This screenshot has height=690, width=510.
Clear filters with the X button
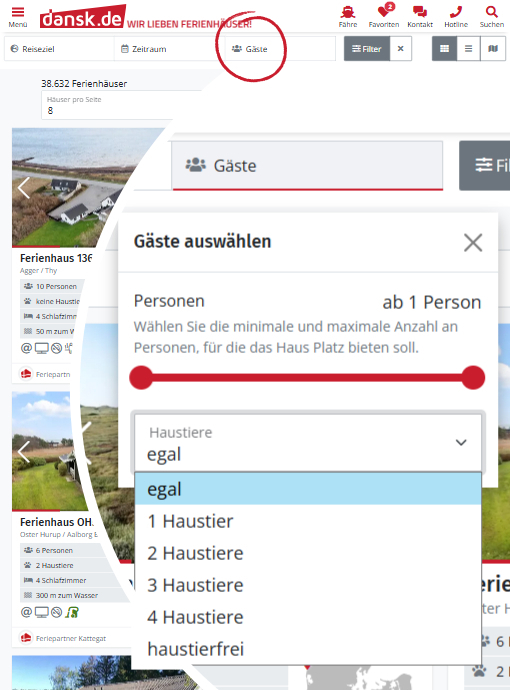[x=400, y=49]
